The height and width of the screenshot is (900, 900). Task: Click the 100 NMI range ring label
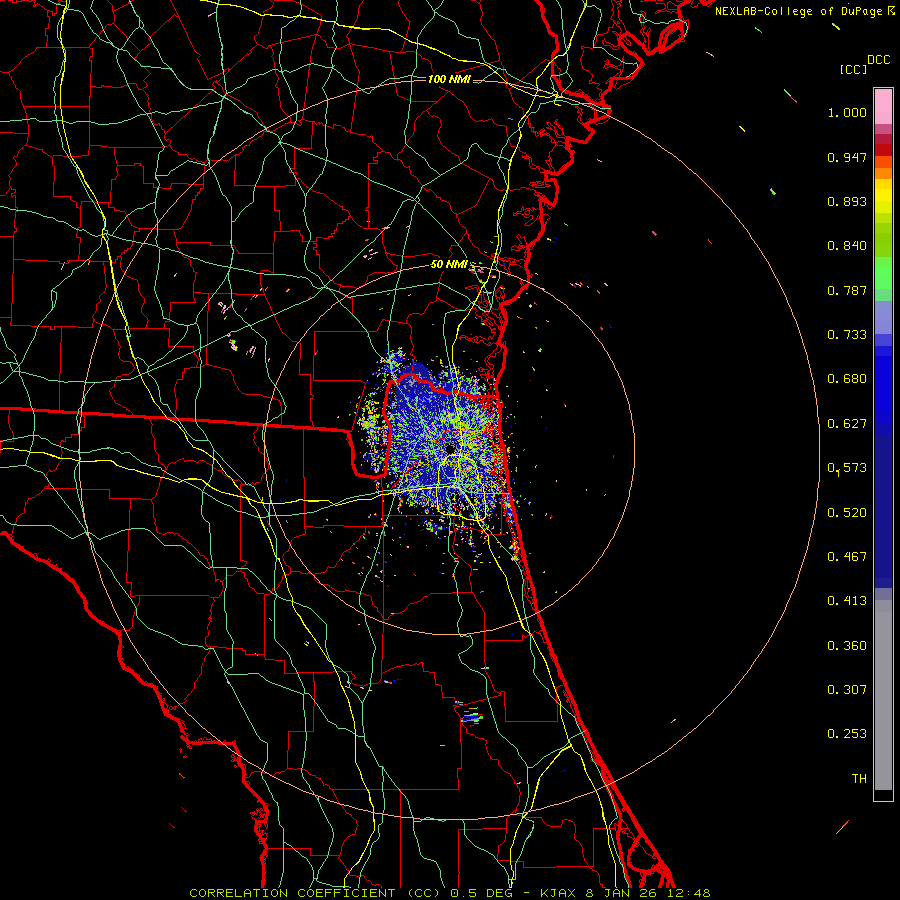tap(449, 79)
